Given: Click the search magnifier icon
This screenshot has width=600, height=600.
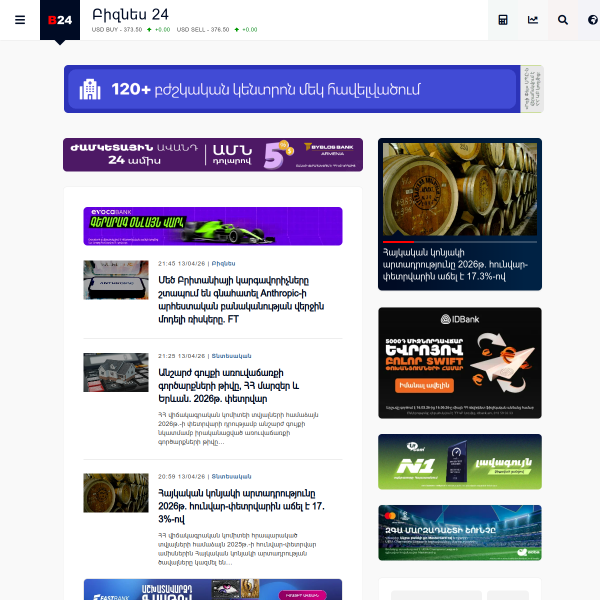Looking at the screenshot, I should [563, 20].
